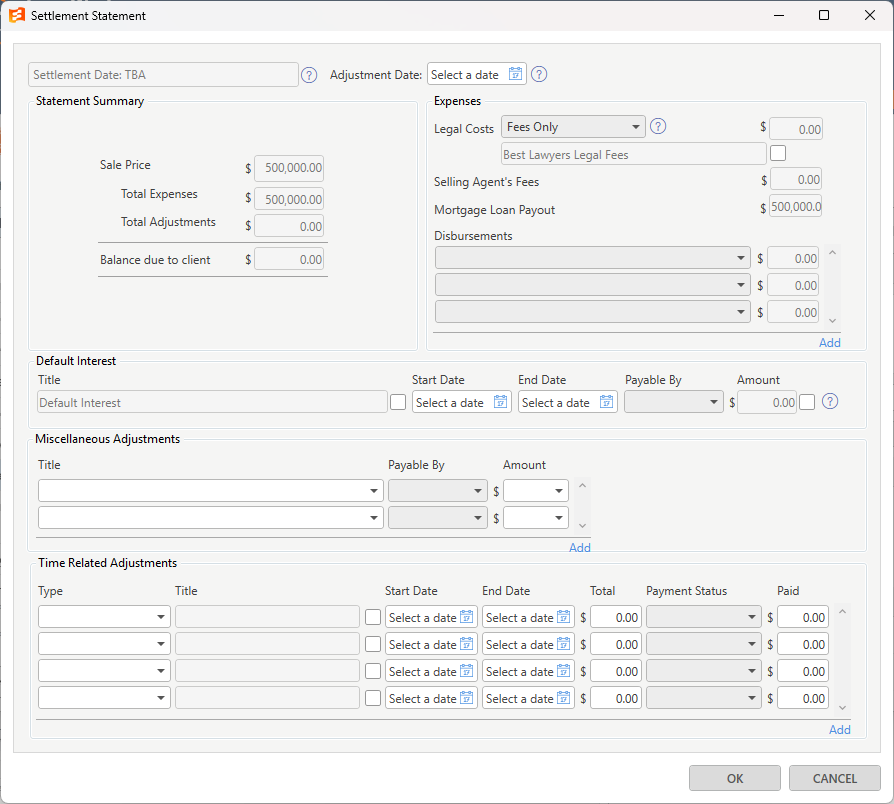
Task: Click the Default Interest amount help icon
Action: point(830,401)
